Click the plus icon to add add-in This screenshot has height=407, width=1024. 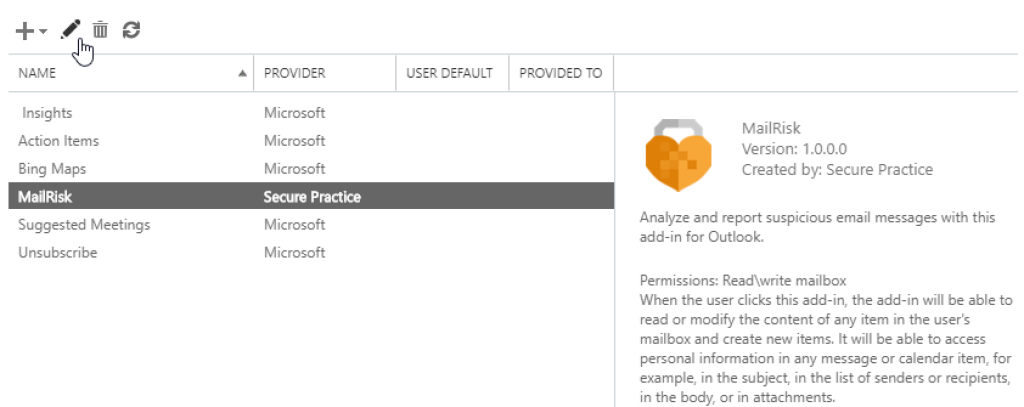[26, 31]
